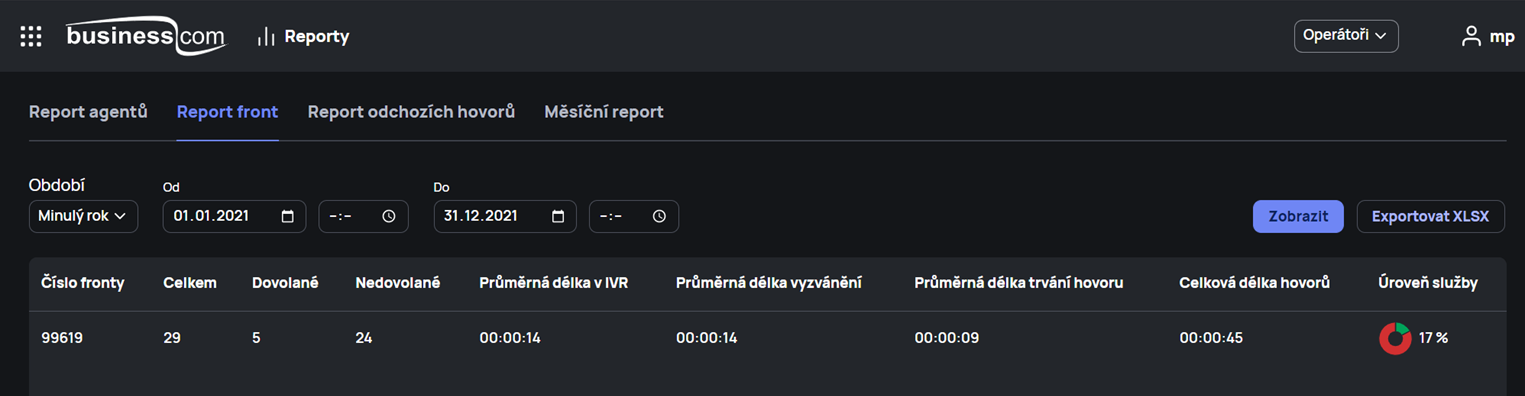The width and height of the screenshot is (1525, 396).
Task: Click the Exportovat XLSX button
Action: click(1430, 216)
